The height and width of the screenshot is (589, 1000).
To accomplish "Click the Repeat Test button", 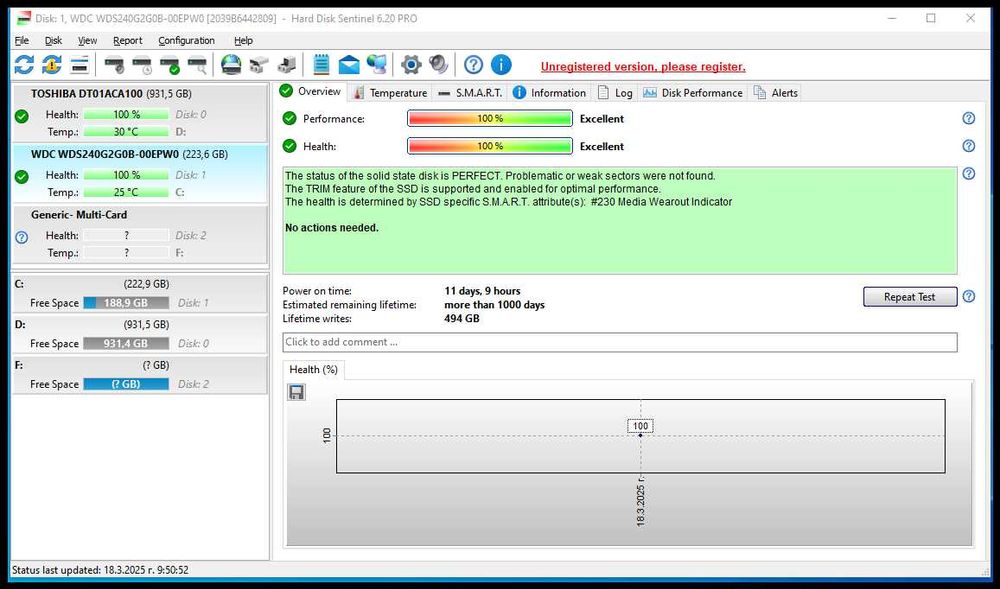I will point(909,296).
